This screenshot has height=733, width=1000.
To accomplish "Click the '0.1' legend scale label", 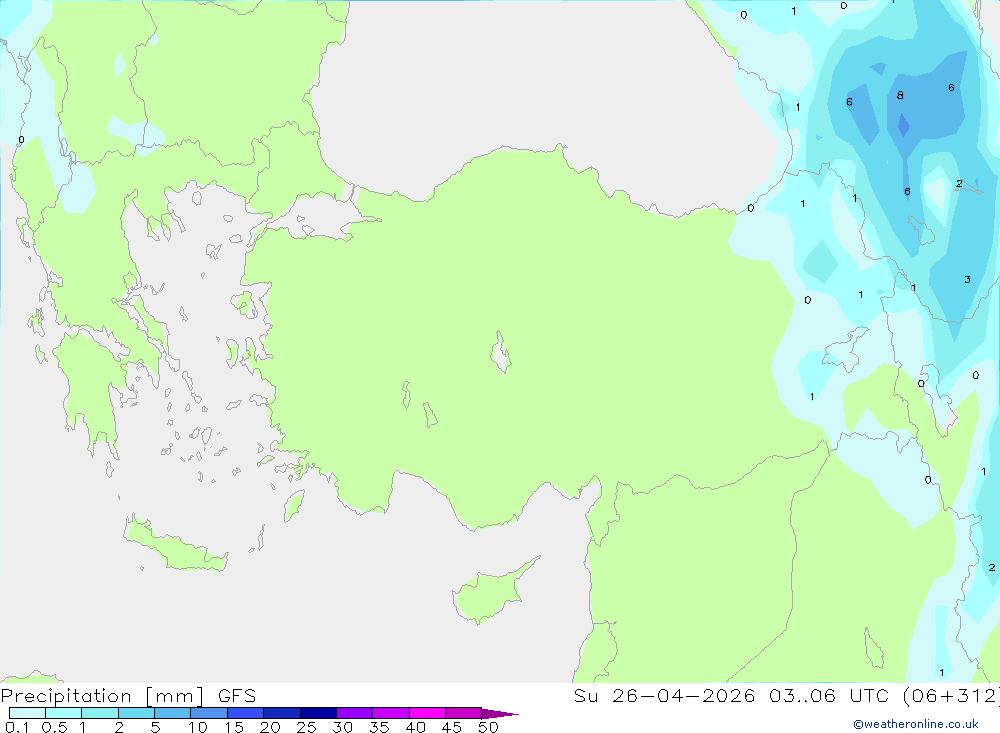I will coord(17,727).
